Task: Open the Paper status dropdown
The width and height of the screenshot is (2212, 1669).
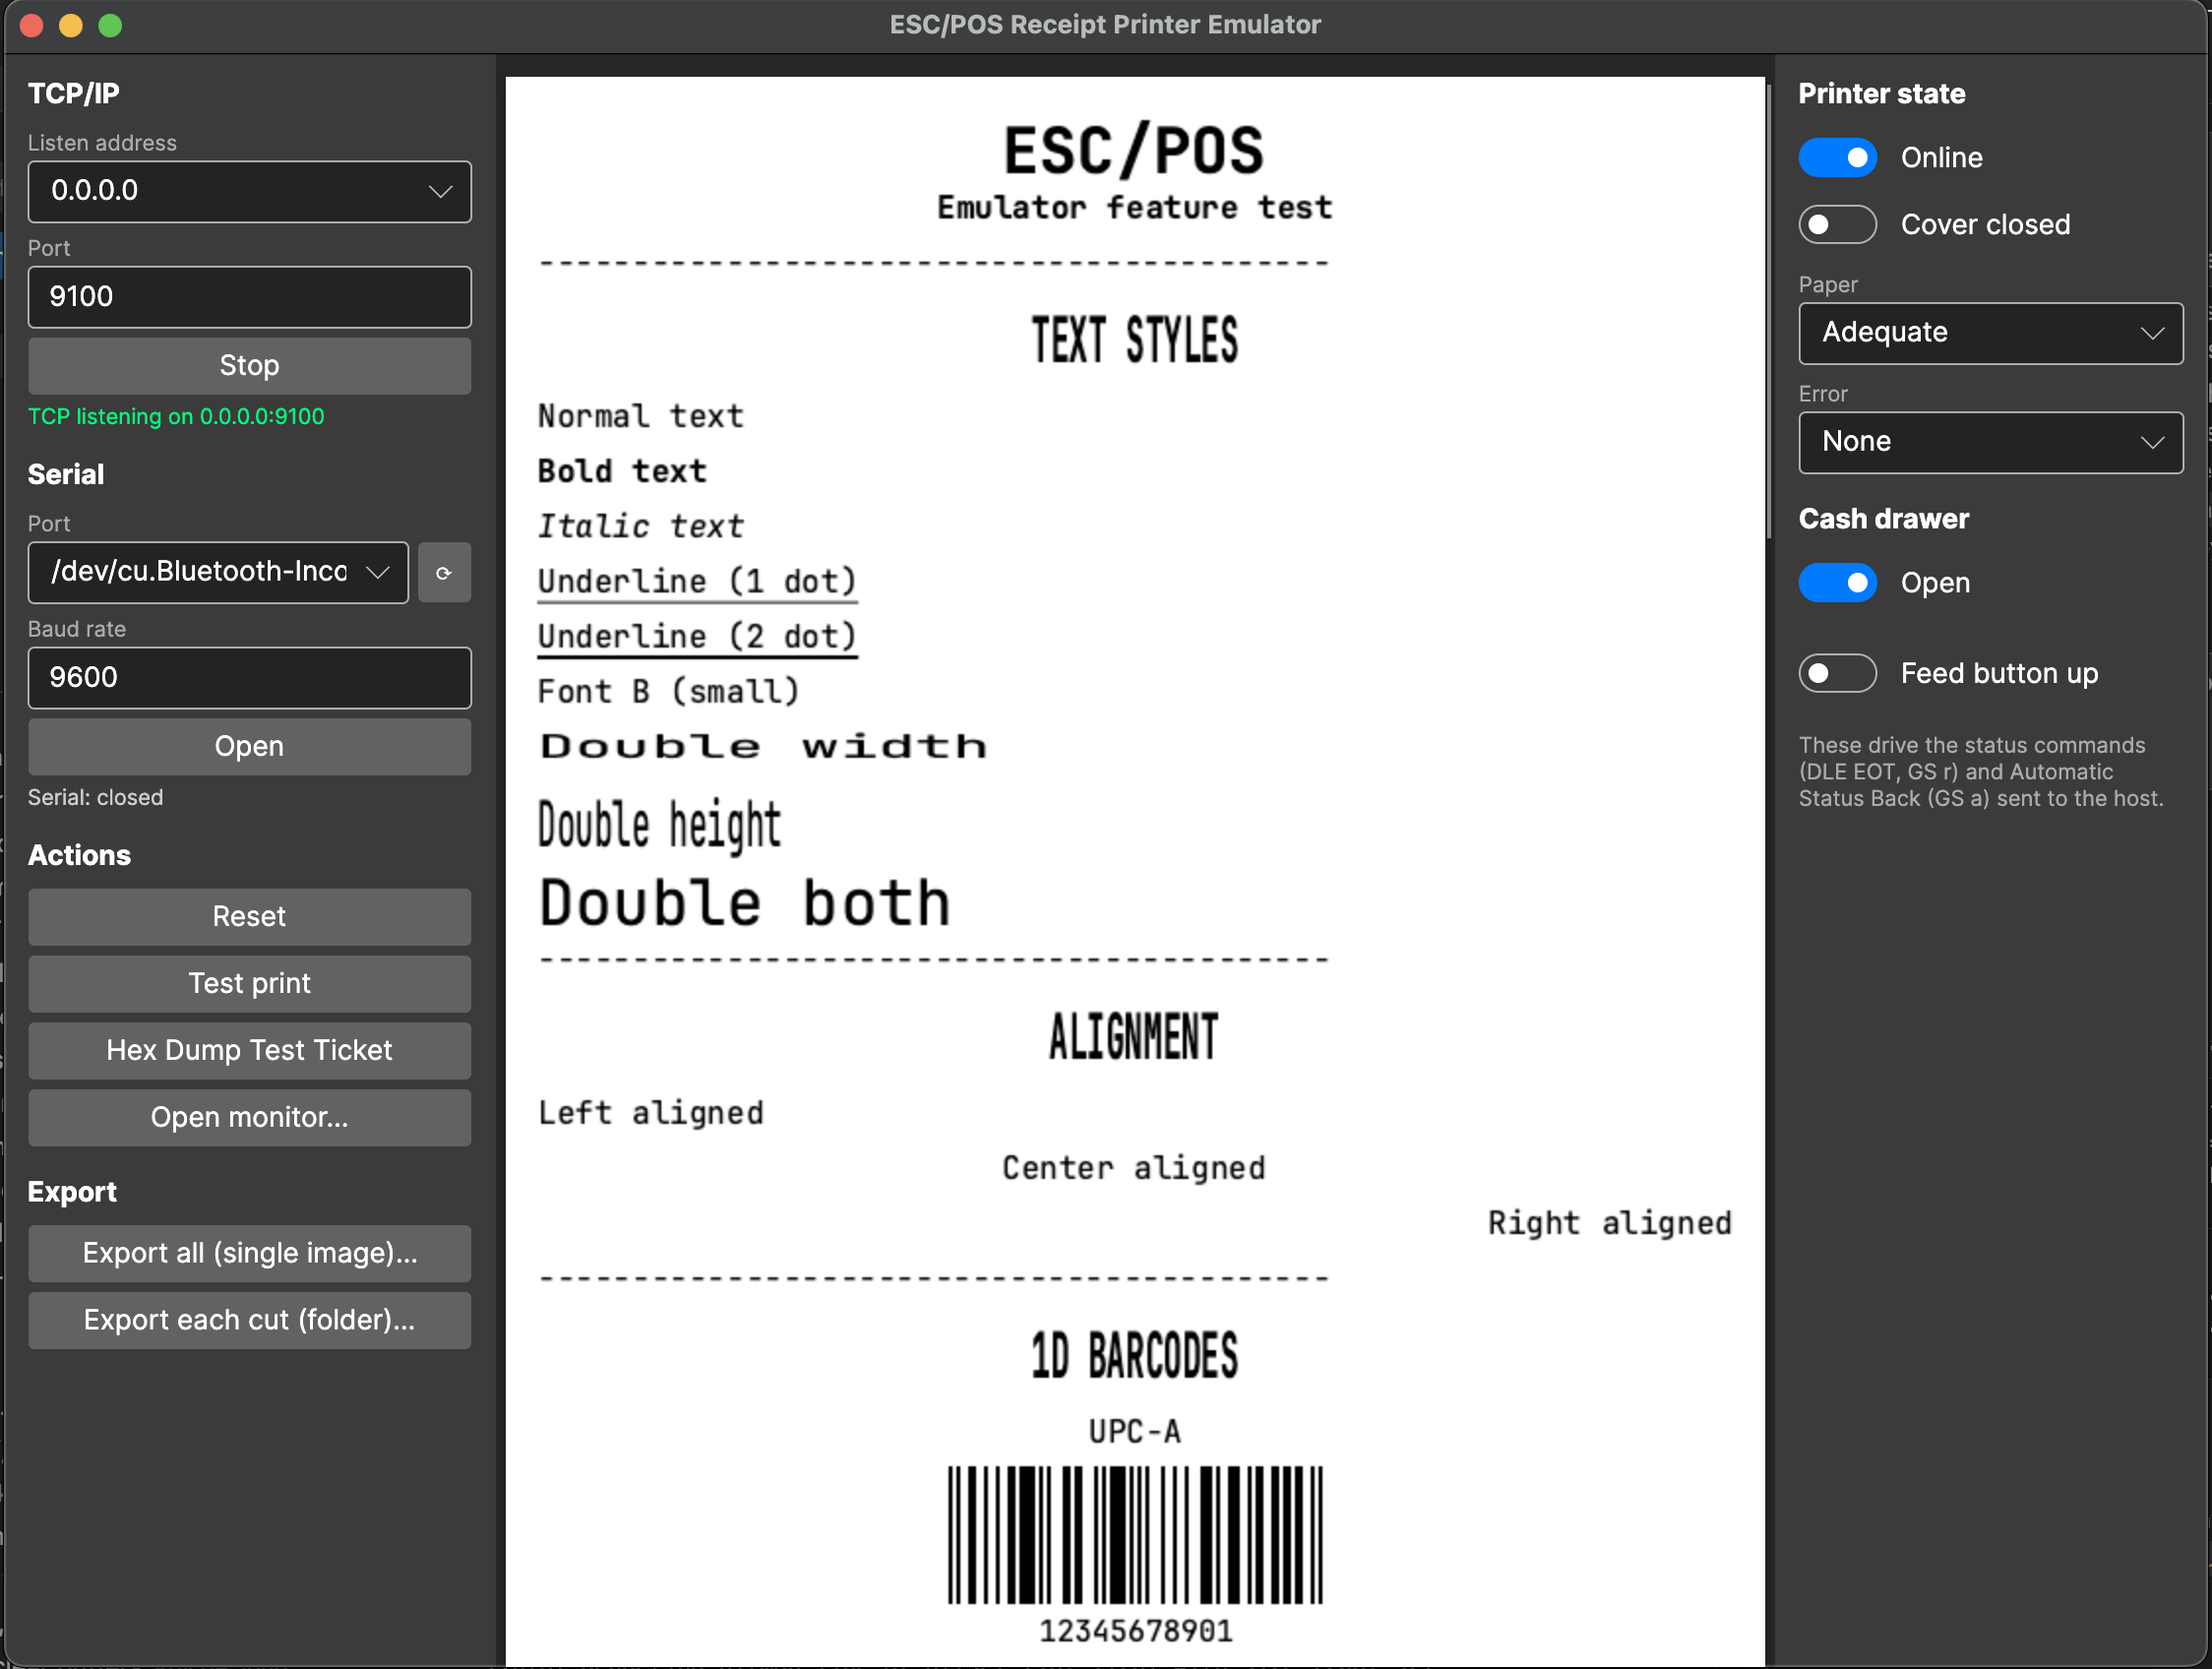Action: point(1990,333)
